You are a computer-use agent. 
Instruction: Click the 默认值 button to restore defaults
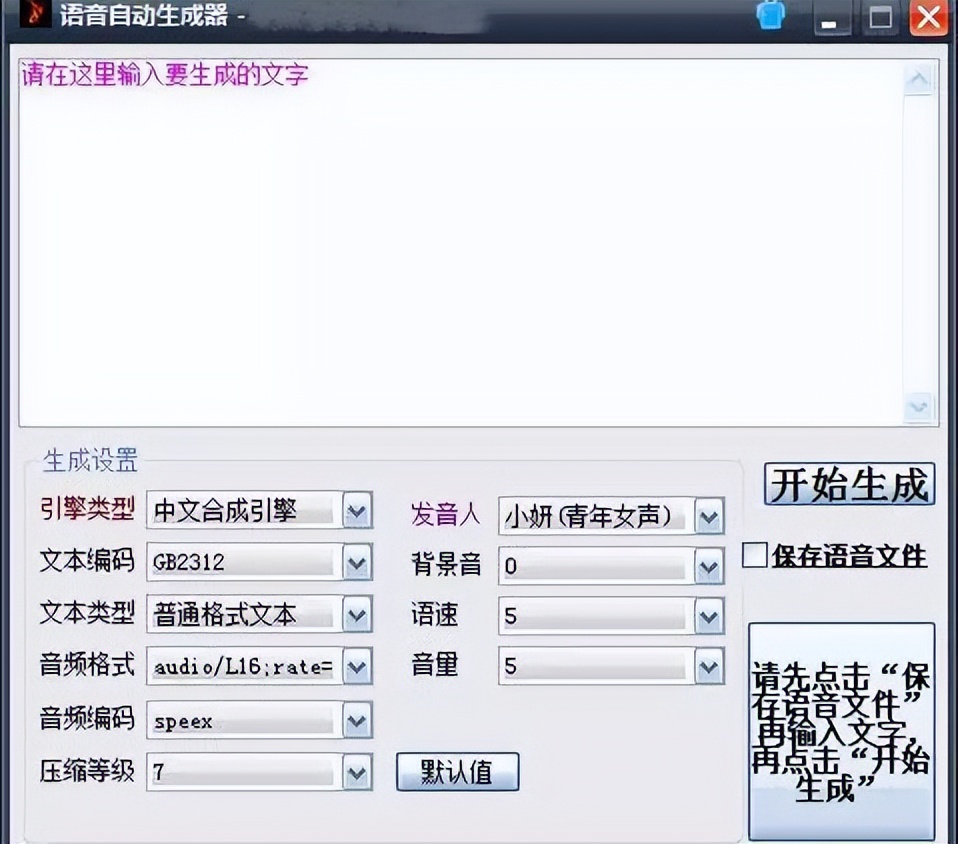tap(457, 771)
